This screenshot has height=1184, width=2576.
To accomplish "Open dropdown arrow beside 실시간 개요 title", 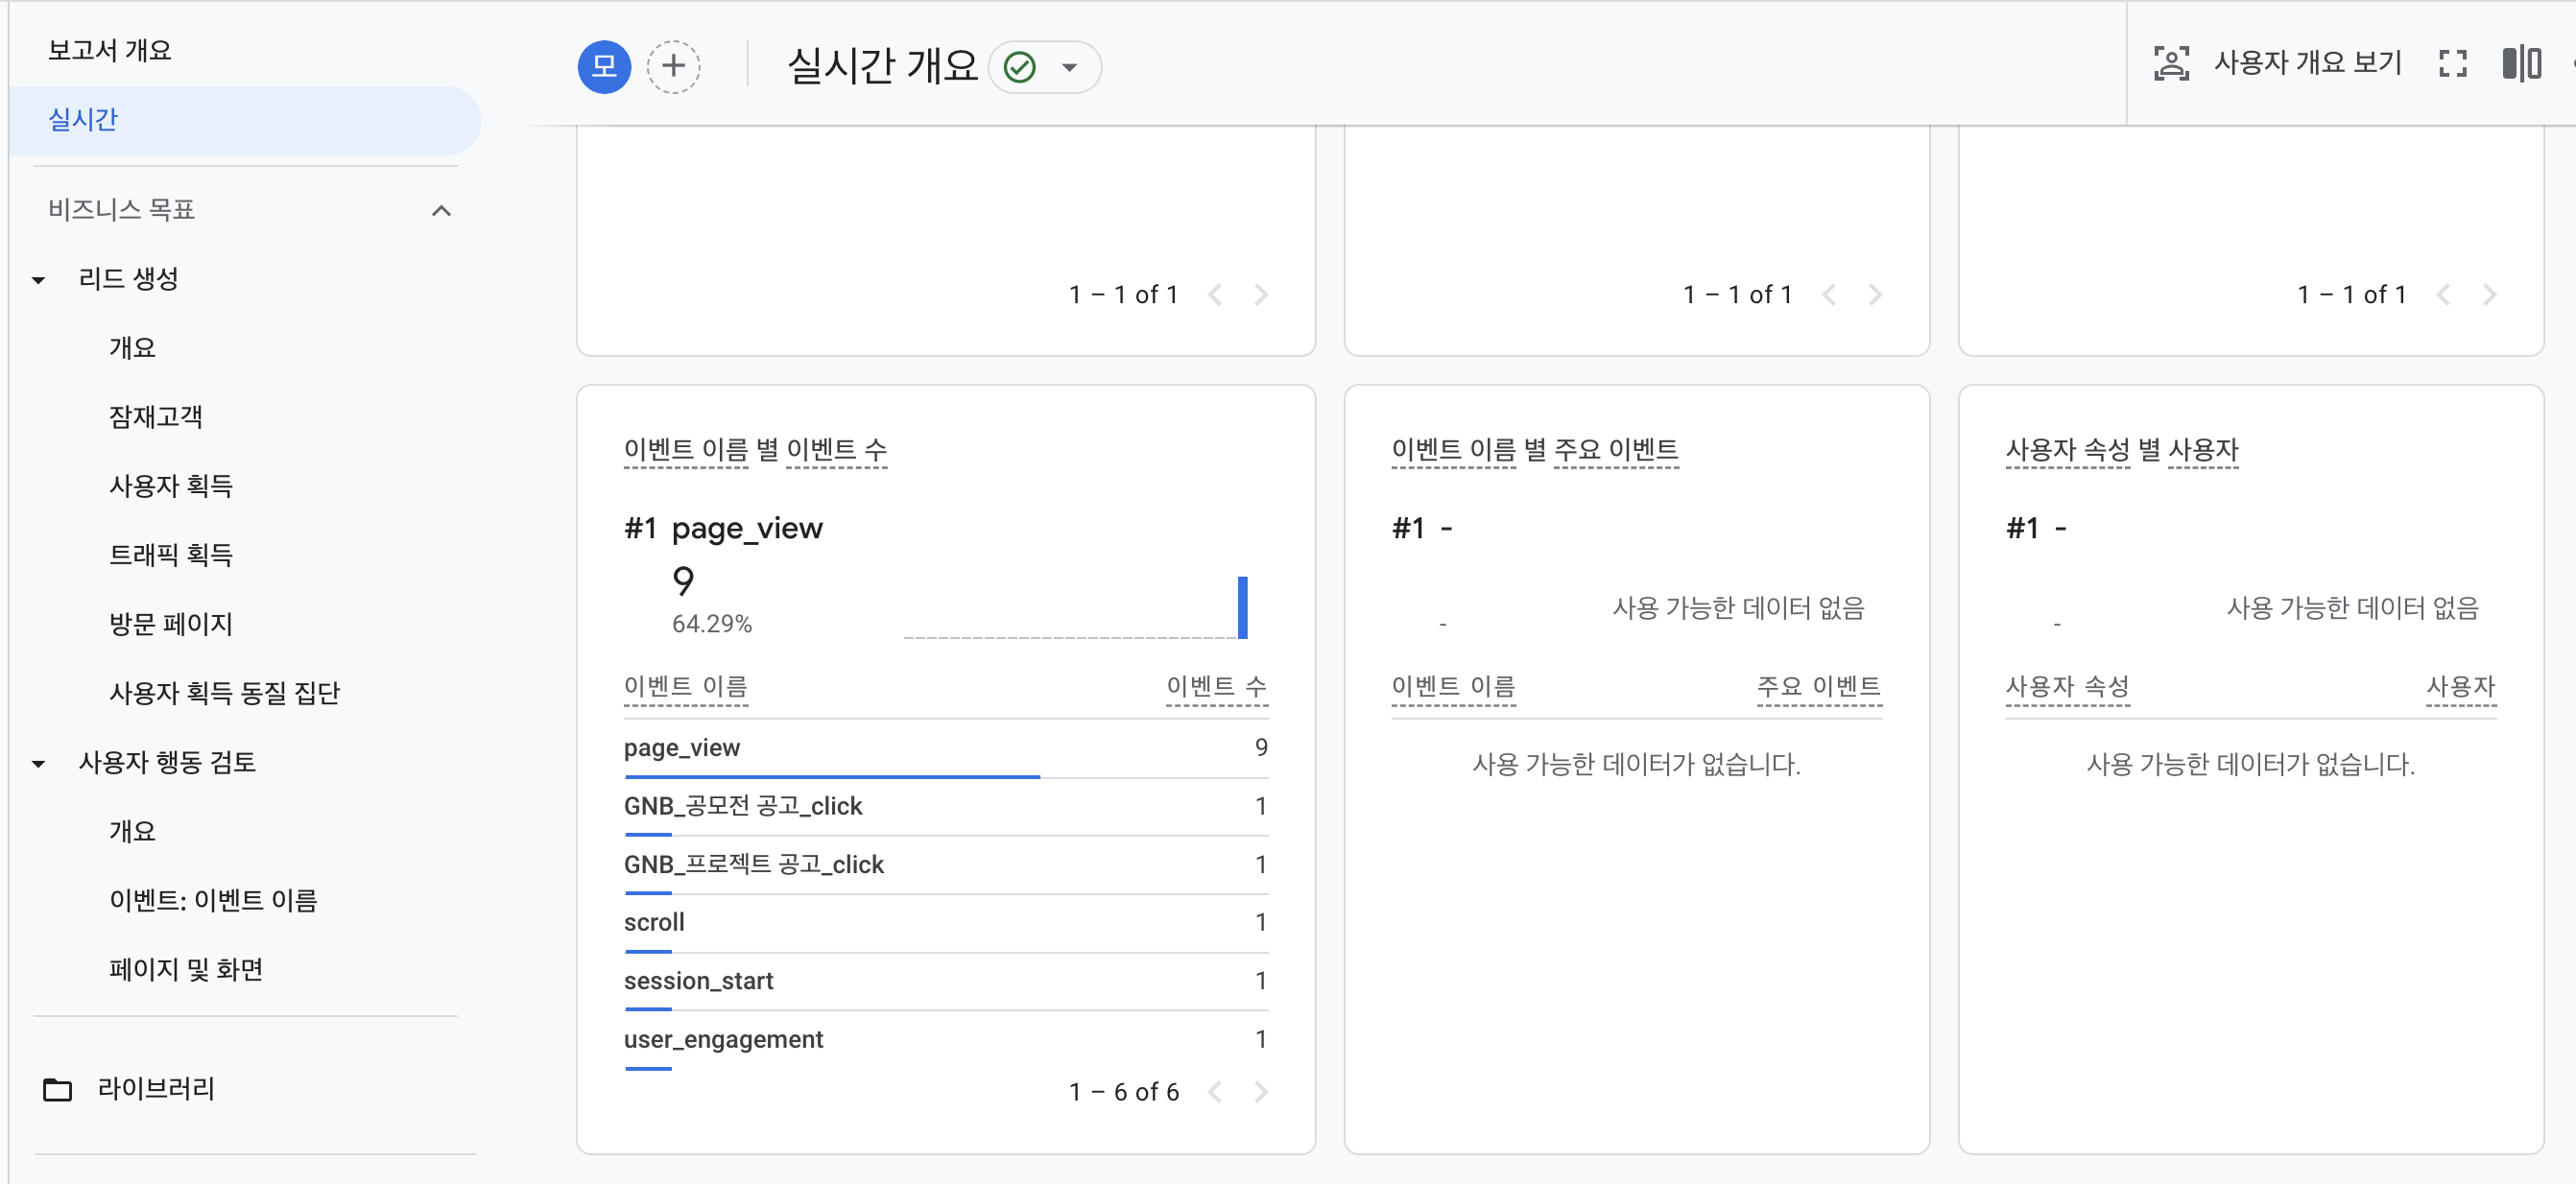I will (x=1070, y=67).
